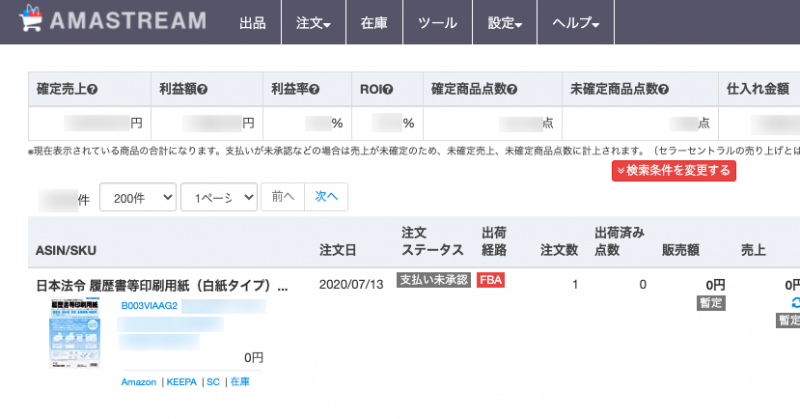Click the help icon beside ROI
800x419 pixels.
(388, 89)
